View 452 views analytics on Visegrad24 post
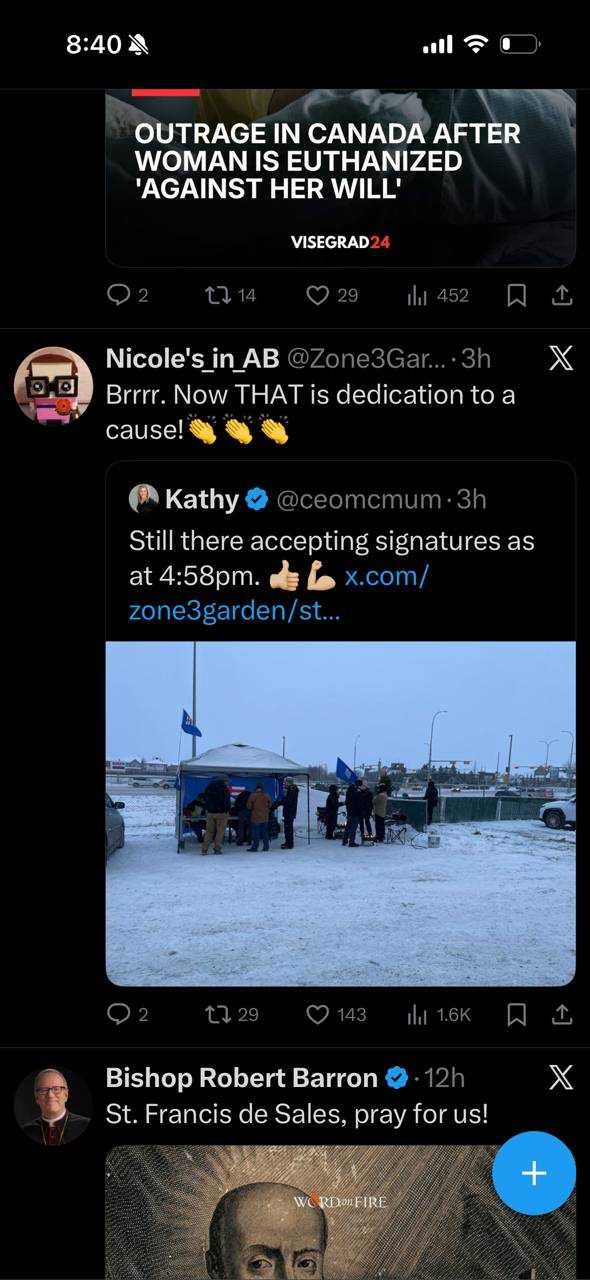Viewport: 590px width, 1280px height. [x=438, y=295]
